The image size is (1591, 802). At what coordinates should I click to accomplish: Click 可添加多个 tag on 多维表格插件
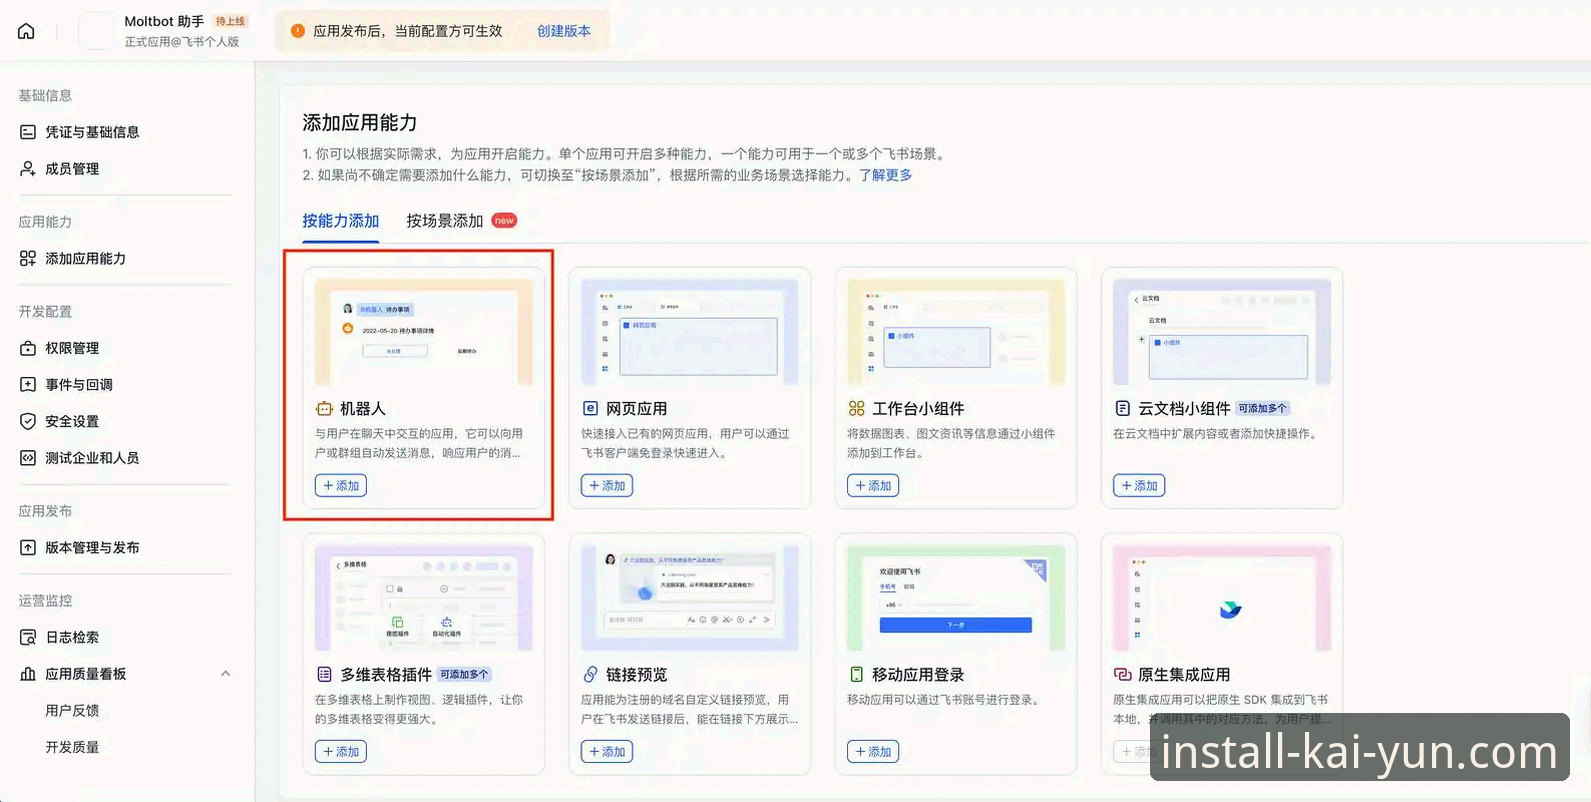(x=465, y=674)
